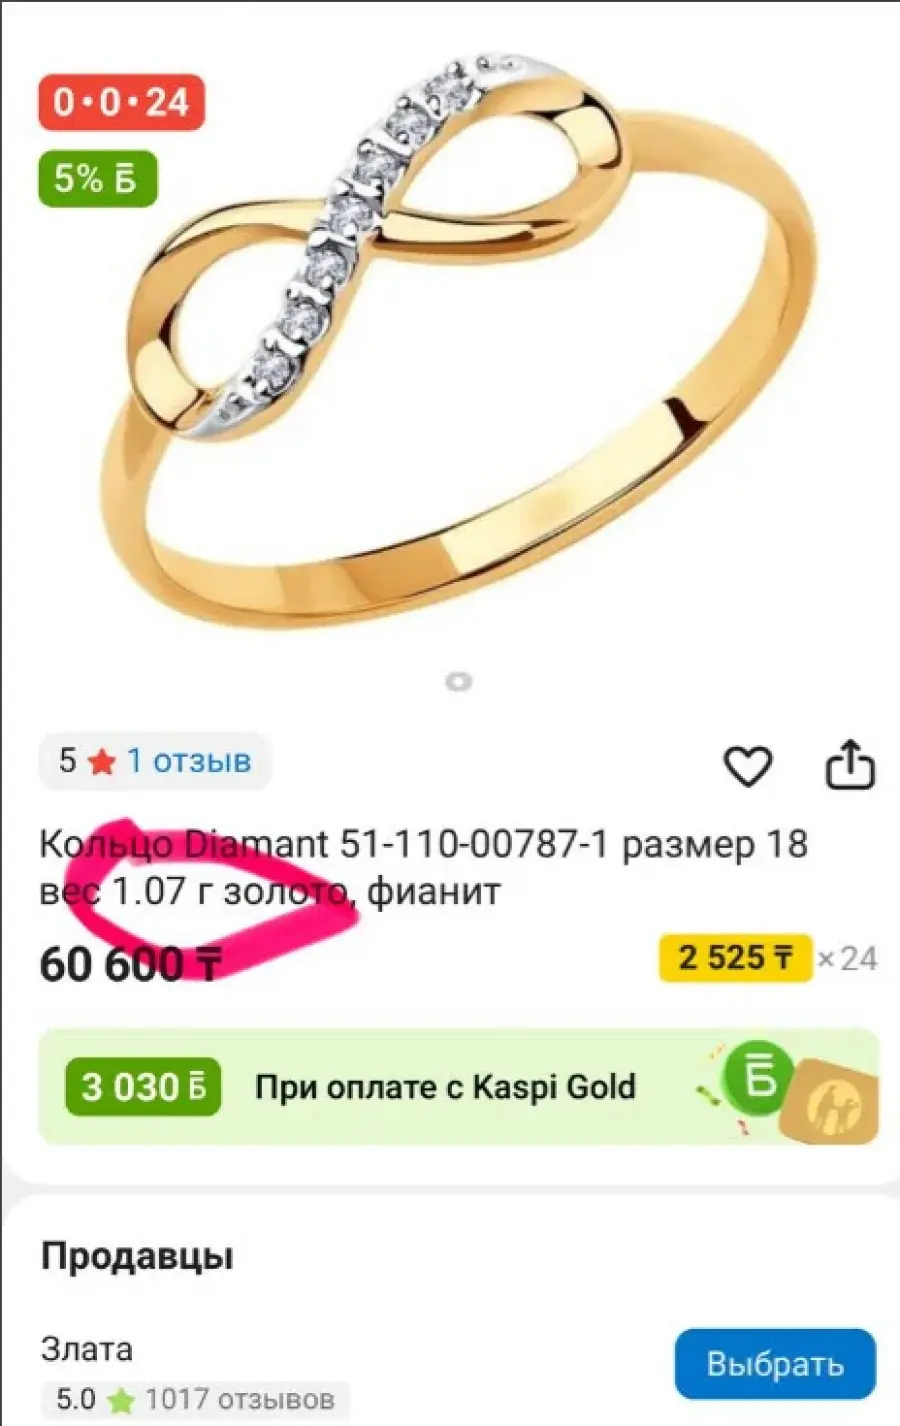Screen dimensions: 900x1426
Task: Tap the green bonus coin icon
Action: point(759,1079)
